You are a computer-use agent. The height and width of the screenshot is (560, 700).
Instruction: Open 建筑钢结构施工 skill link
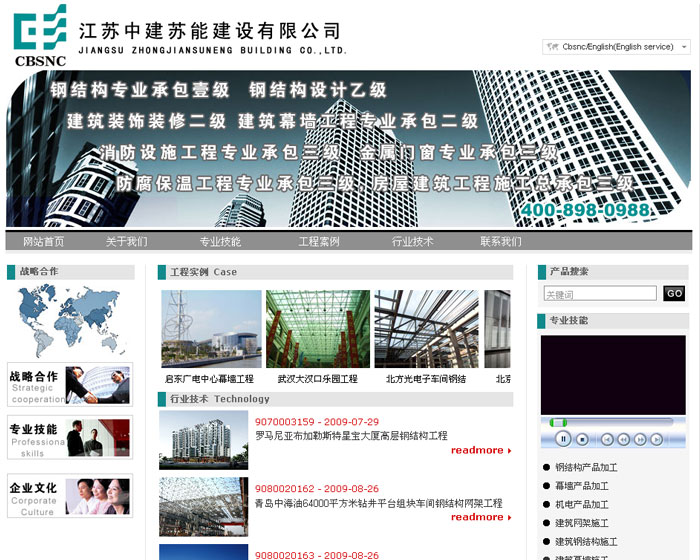(586, 542)
